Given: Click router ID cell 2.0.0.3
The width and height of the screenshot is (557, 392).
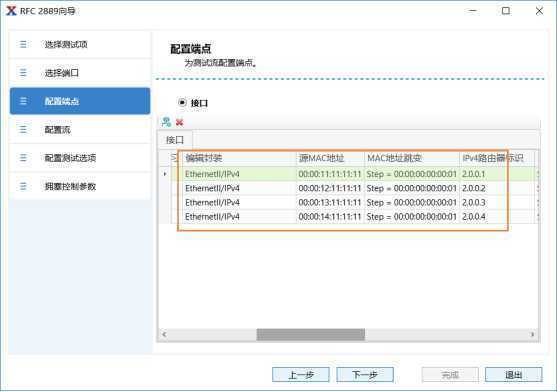Looking at the screenshot, I should 497,202.
